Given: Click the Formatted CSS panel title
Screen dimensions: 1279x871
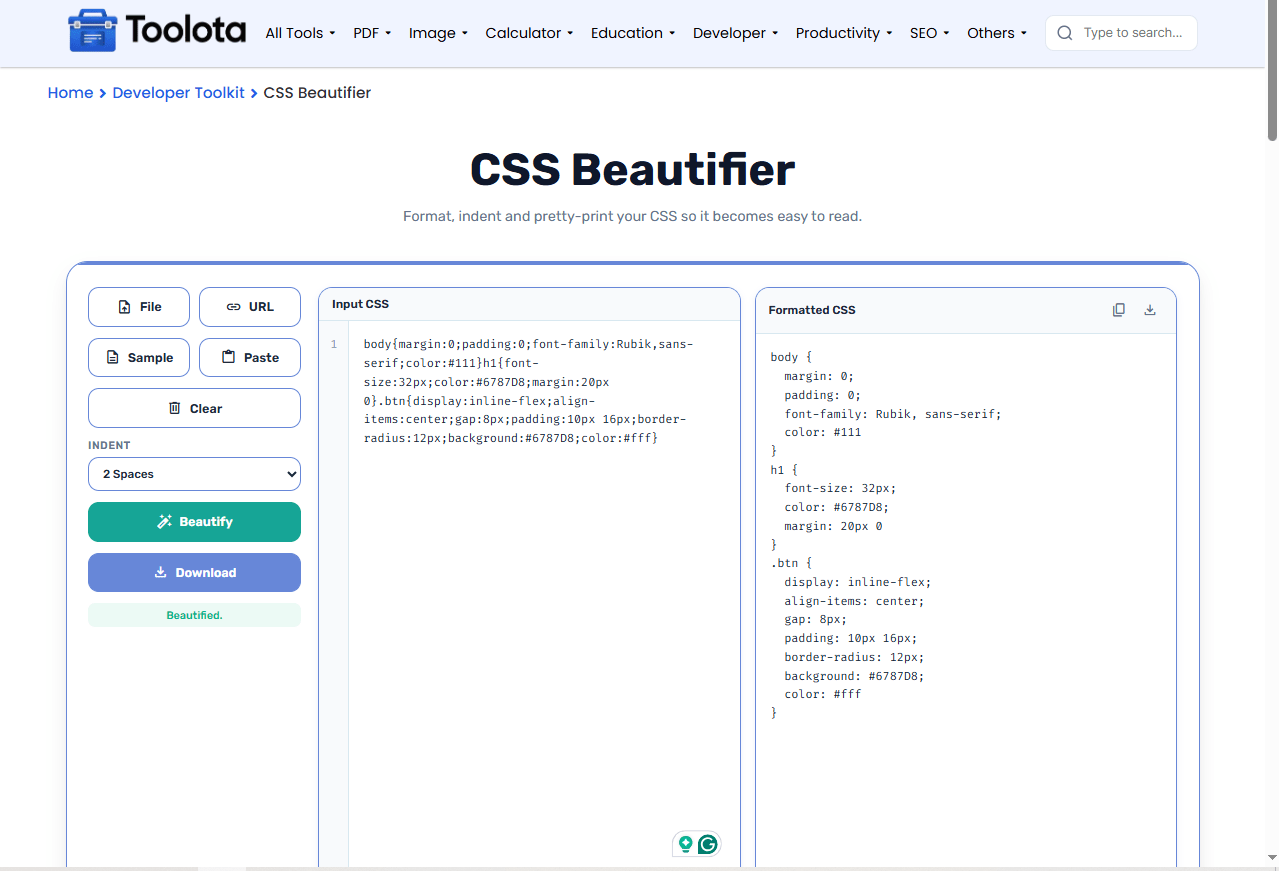Looking at the screenshot, I should (x=812, y=310).
